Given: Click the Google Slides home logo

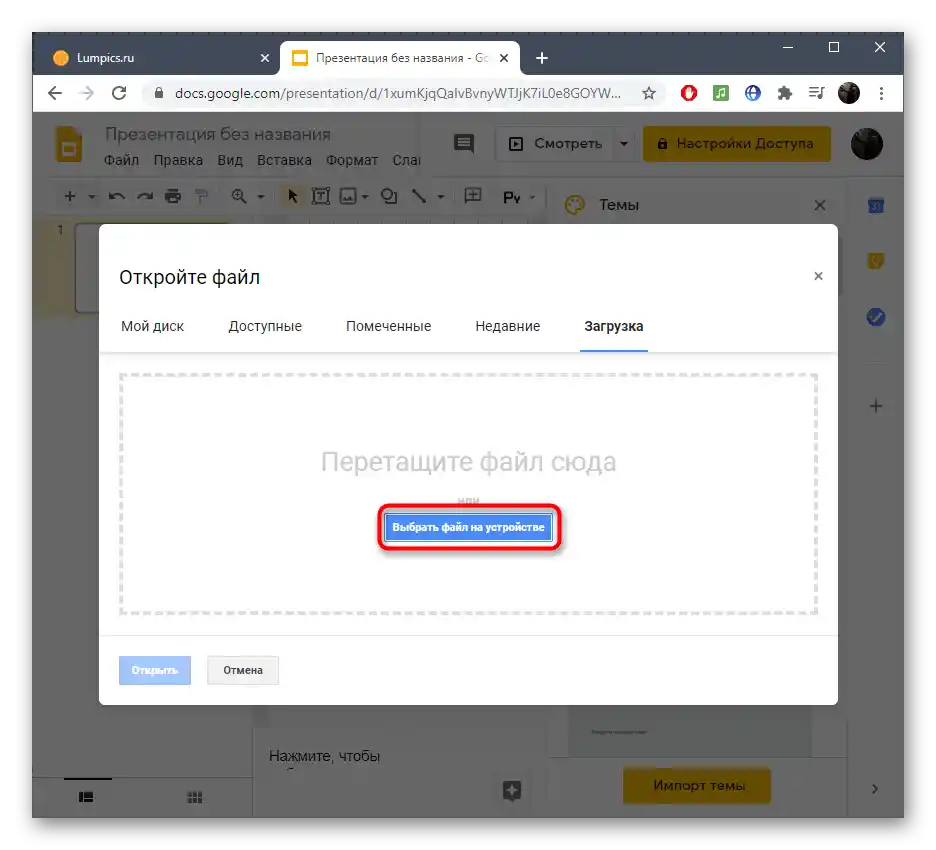Looking at the screenshot, I should click(x=69, y=144).
